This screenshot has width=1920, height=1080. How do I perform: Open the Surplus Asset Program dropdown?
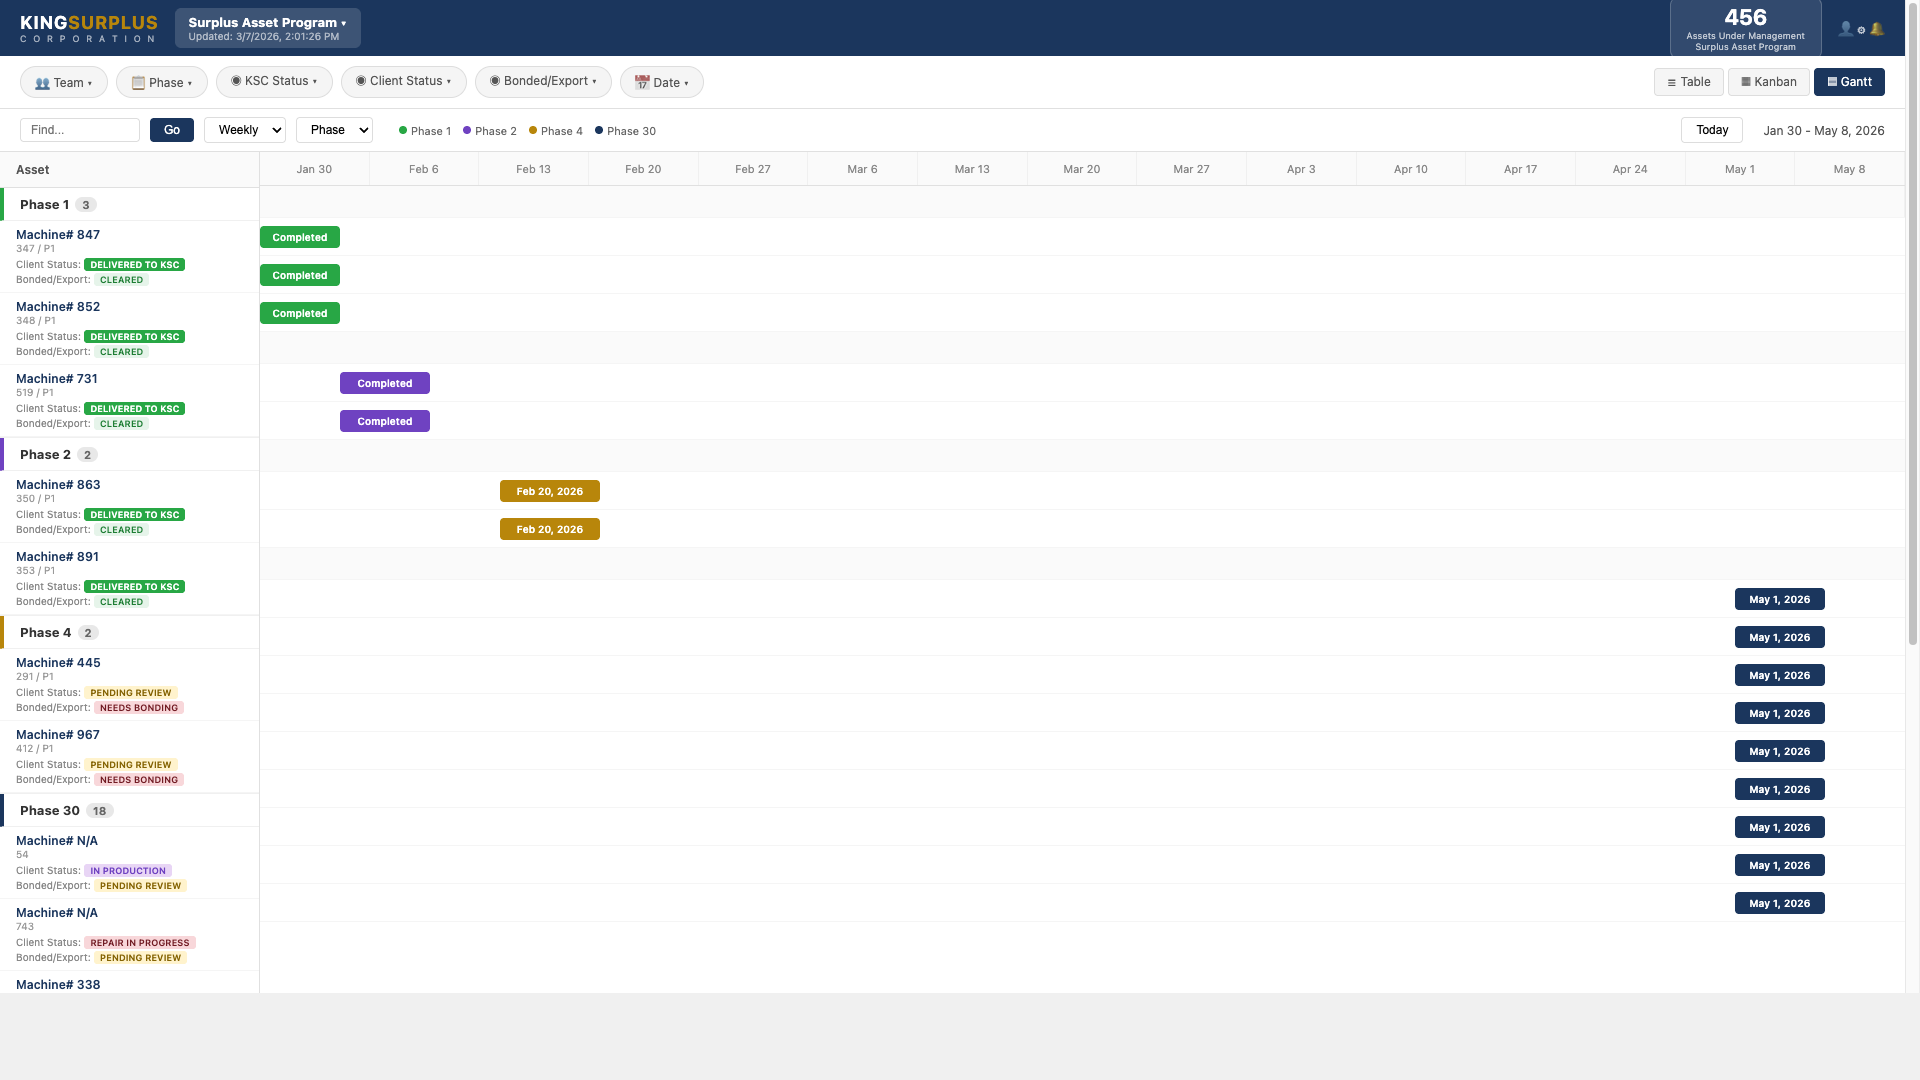[x=267, y=28]
